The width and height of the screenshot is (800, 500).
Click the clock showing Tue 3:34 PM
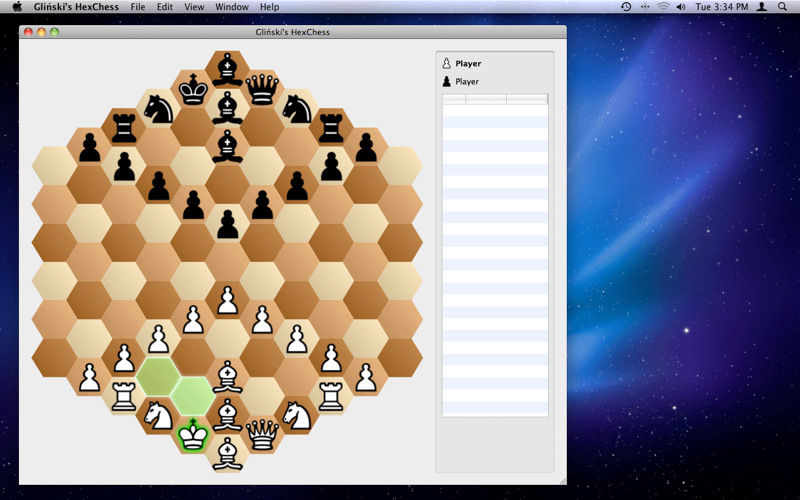(x=722, y=7)
